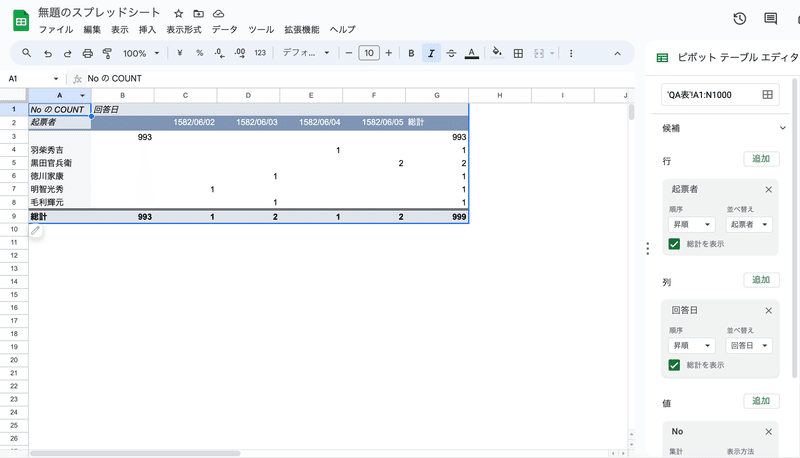Star the untitled spreadsheet
The height and width of the screenshot is (458, 800).
click(x=179, y=14)
